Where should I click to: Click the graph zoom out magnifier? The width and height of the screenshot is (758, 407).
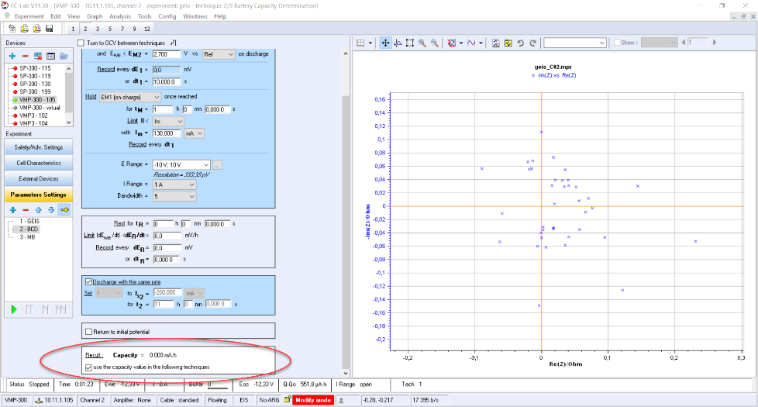pyautogui.click(x=435, y=43)
